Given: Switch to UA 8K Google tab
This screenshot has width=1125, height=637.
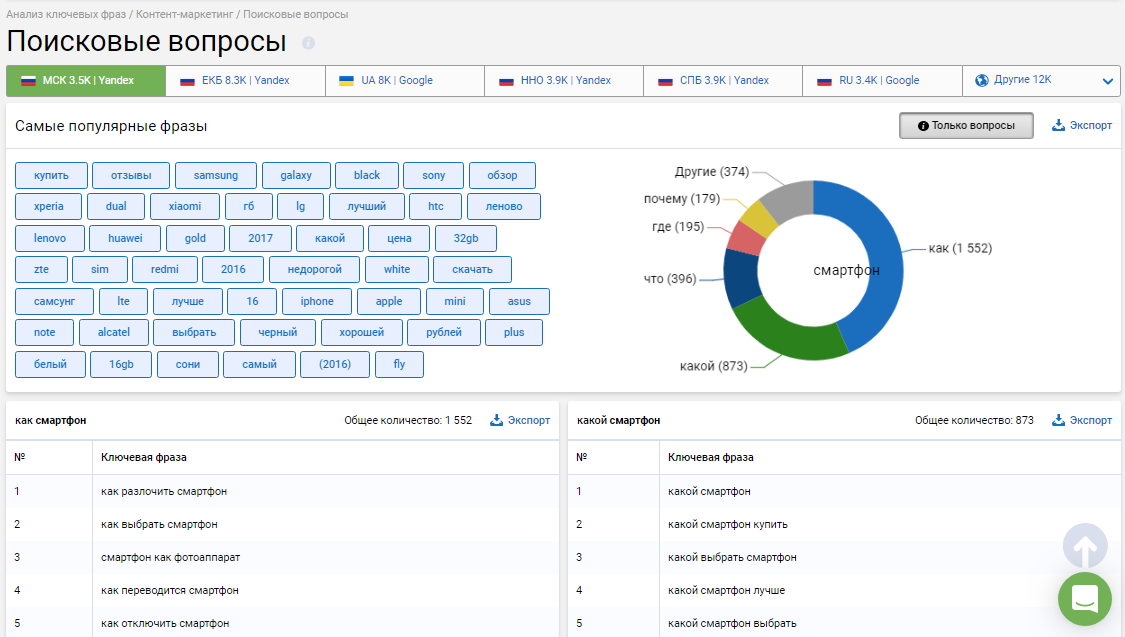Looking at the screenshot, I should [x=405, y=80].
